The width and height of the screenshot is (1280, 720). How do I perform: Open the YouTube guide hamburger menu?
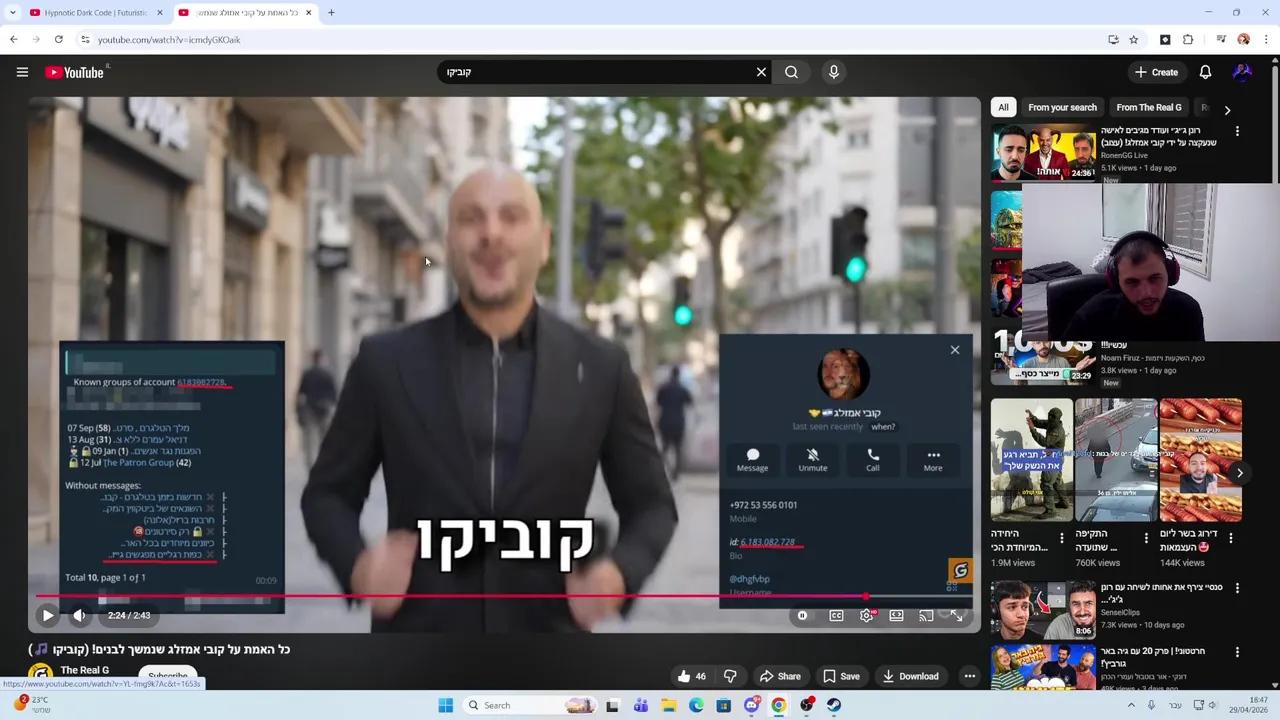[22, 72]
